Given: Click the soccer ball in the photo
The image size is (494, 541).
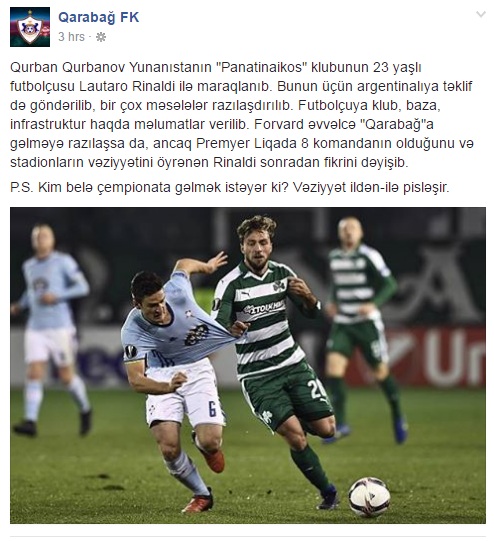Looking at the screenshot, I should click(x=369, y=496).
